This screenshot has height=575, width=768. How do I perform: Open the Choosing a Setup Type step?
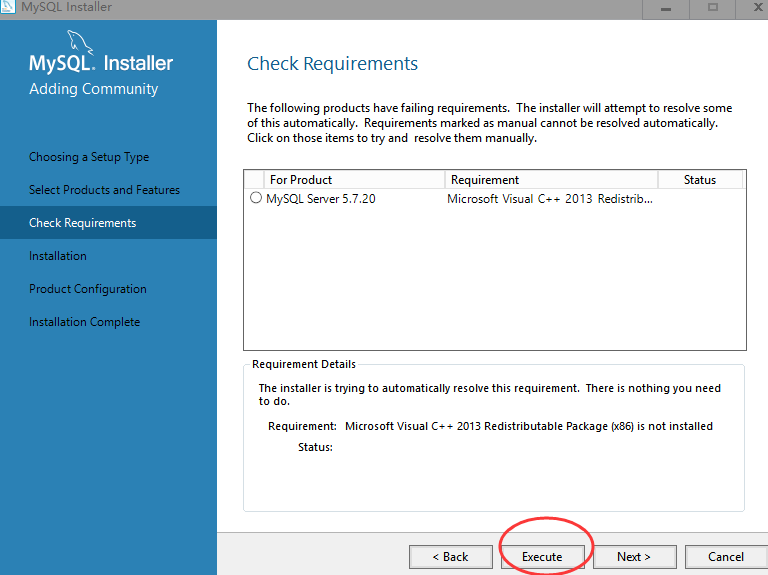pos(89,157)
